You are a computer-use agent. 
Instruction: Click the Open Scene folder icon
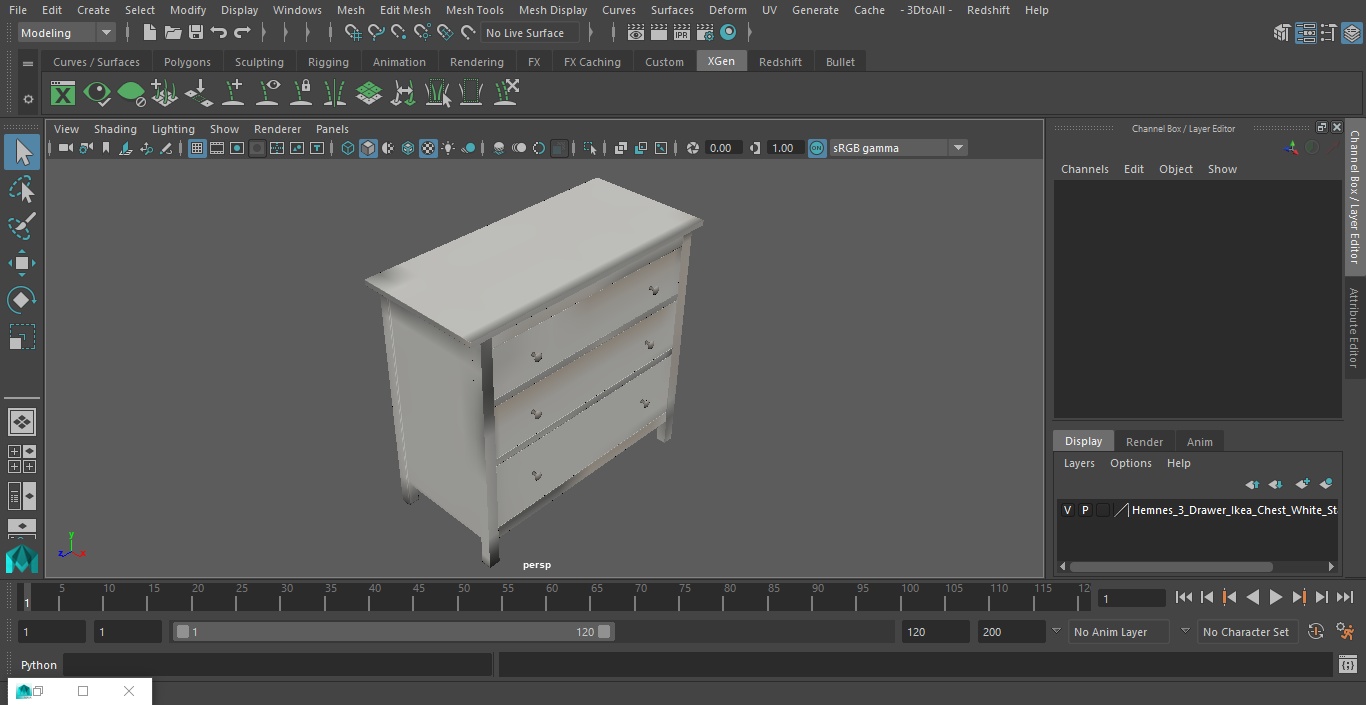[172, 33]
